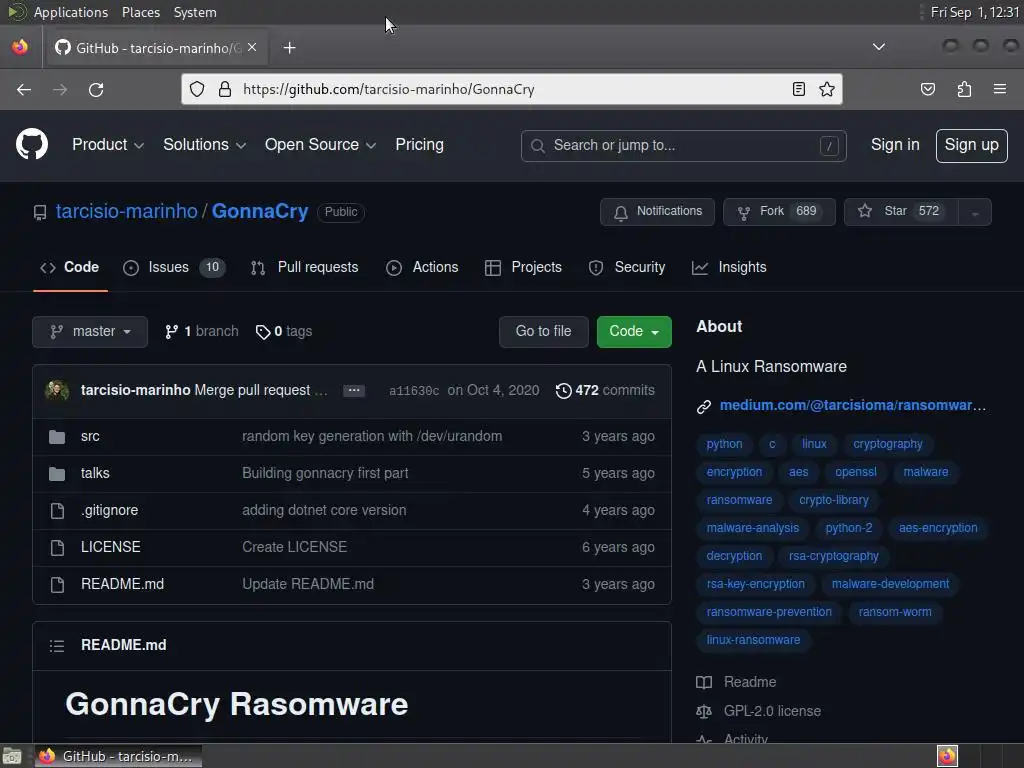This screenshot has height=768, width=1024.
Task: Open the Applications menu
Action: click(71, 12)
